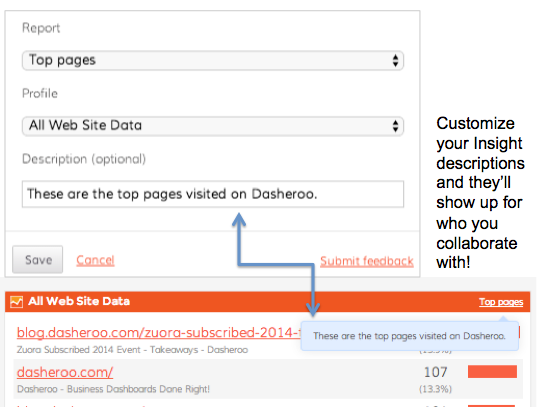Click 'Dasheroo - Business Dashboards Done Right!' subtitle
543x411 pixels.
[x=113, y=389]
